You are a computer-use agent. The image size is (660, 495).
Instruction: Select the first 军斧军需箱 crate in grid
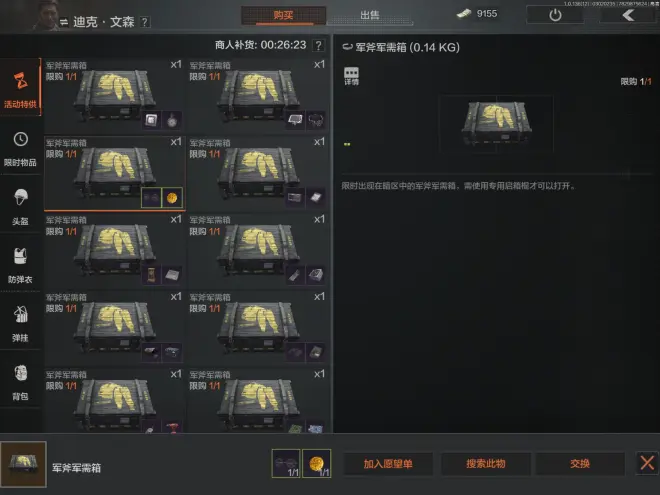[x=114, y=96]
